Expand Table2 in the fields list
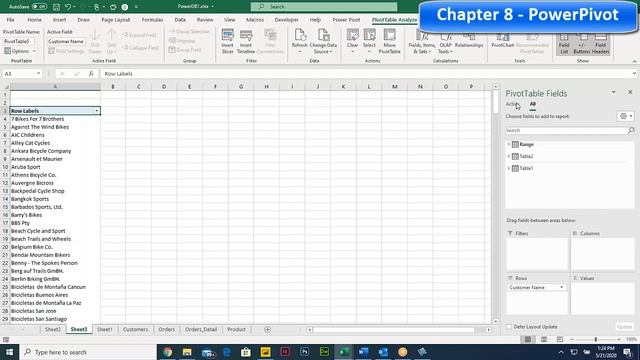Screen dimensions: 640x360 [509, 156]
